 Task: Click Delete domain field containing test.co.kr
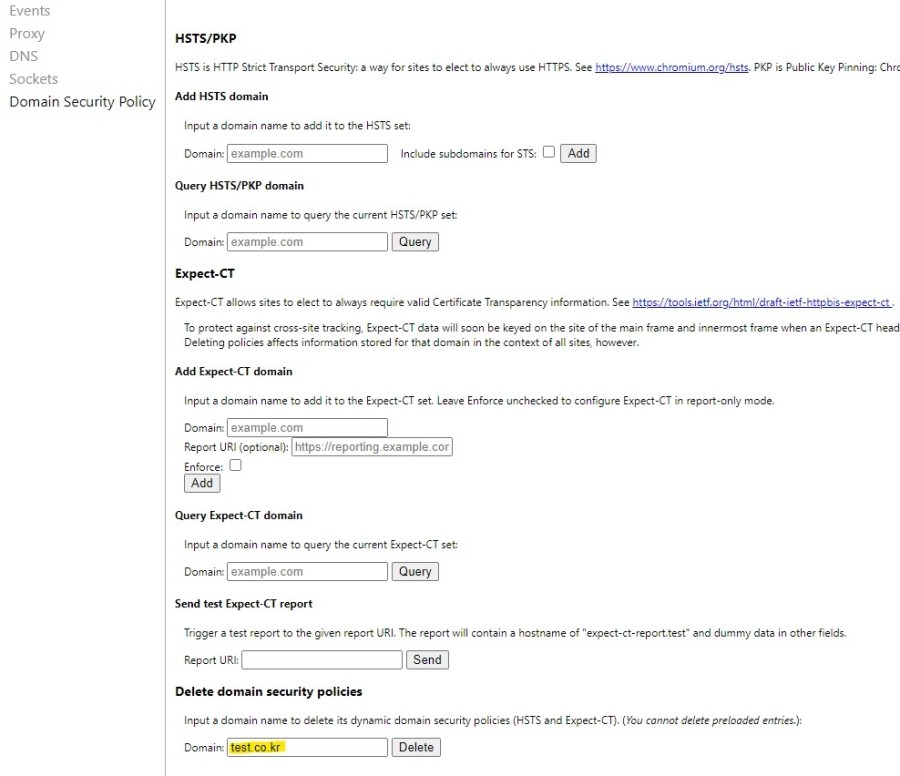point(308,747)
